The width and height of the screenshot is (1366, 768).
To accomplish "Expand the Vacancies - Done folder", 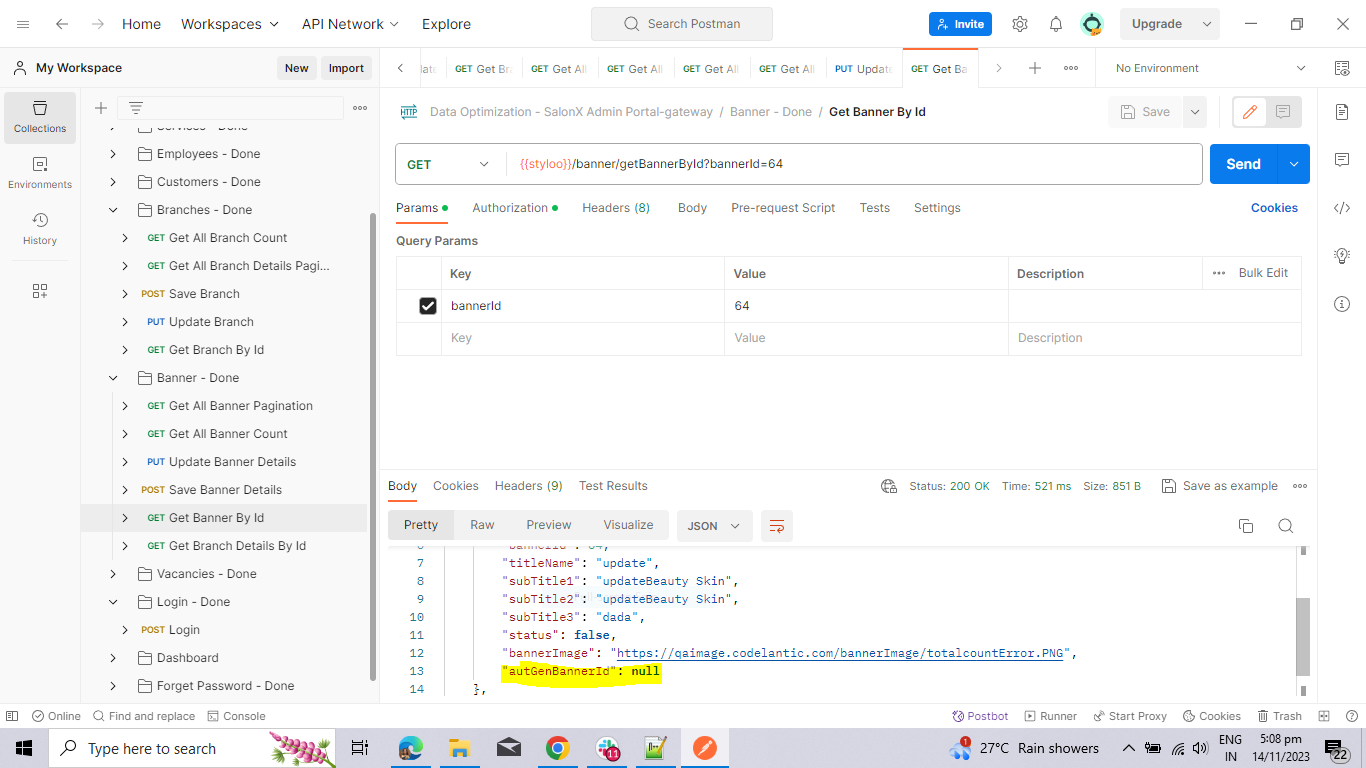I will 113,574.
